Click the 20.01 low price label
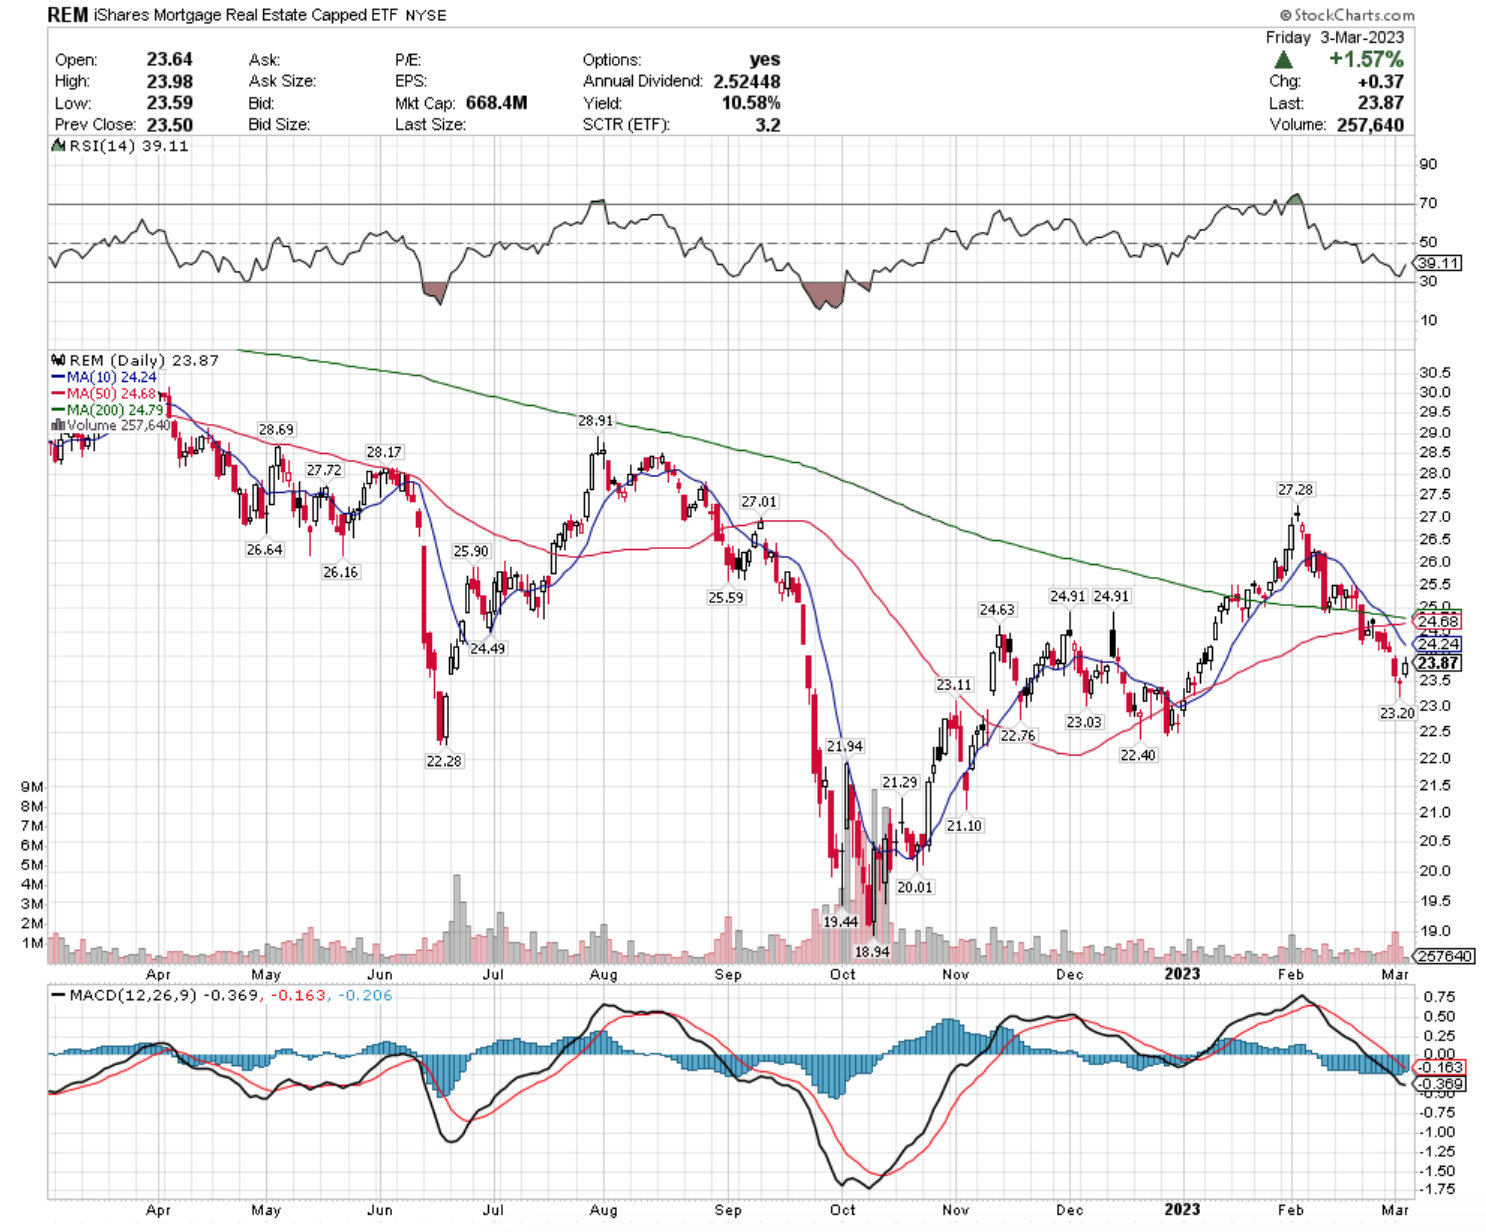 click(x=914, y=887)
